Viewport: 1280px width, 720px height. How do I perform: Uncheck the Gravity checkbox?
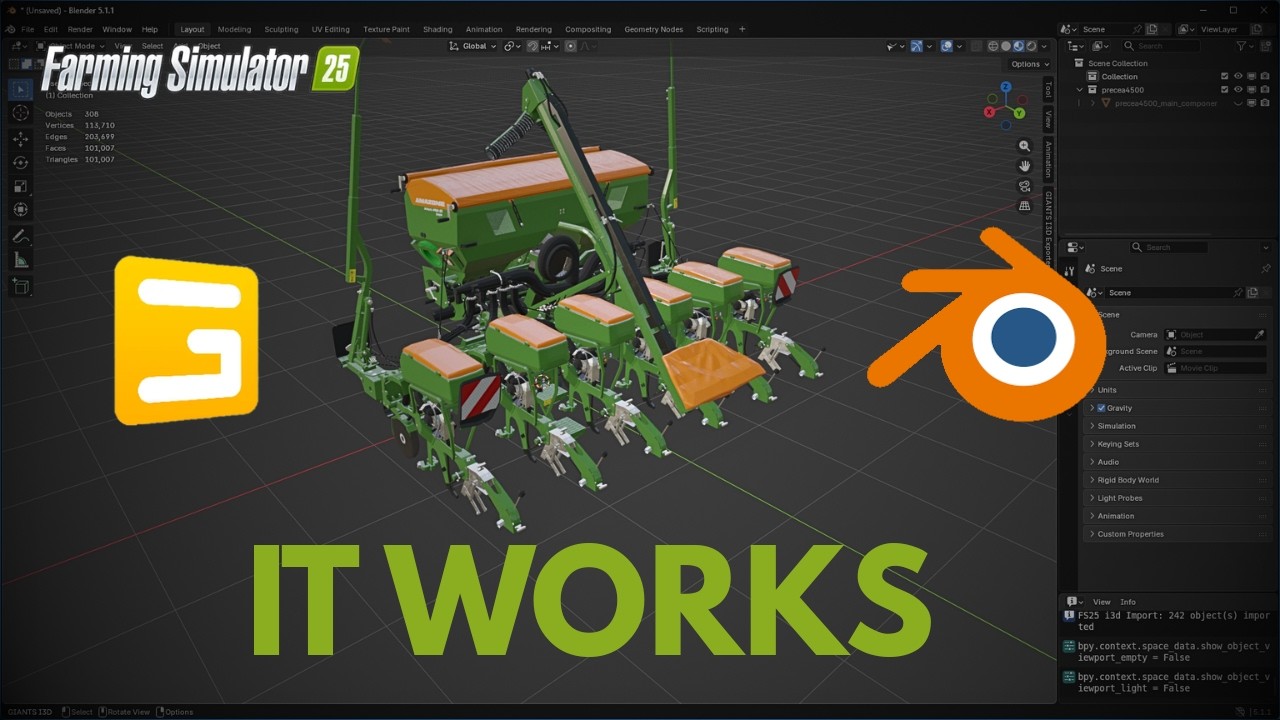coord(1101,408)
